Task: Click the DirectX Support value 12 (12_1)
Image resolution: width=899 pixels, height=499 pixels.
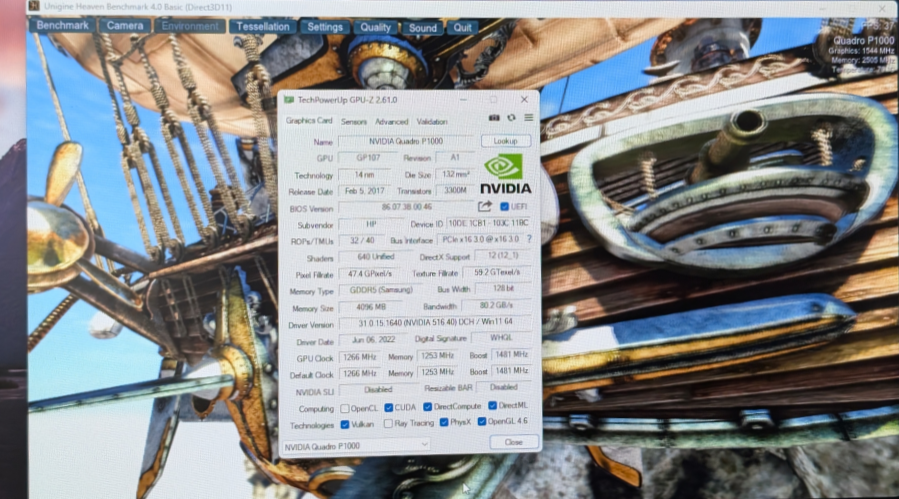Action: pos(502,255)
